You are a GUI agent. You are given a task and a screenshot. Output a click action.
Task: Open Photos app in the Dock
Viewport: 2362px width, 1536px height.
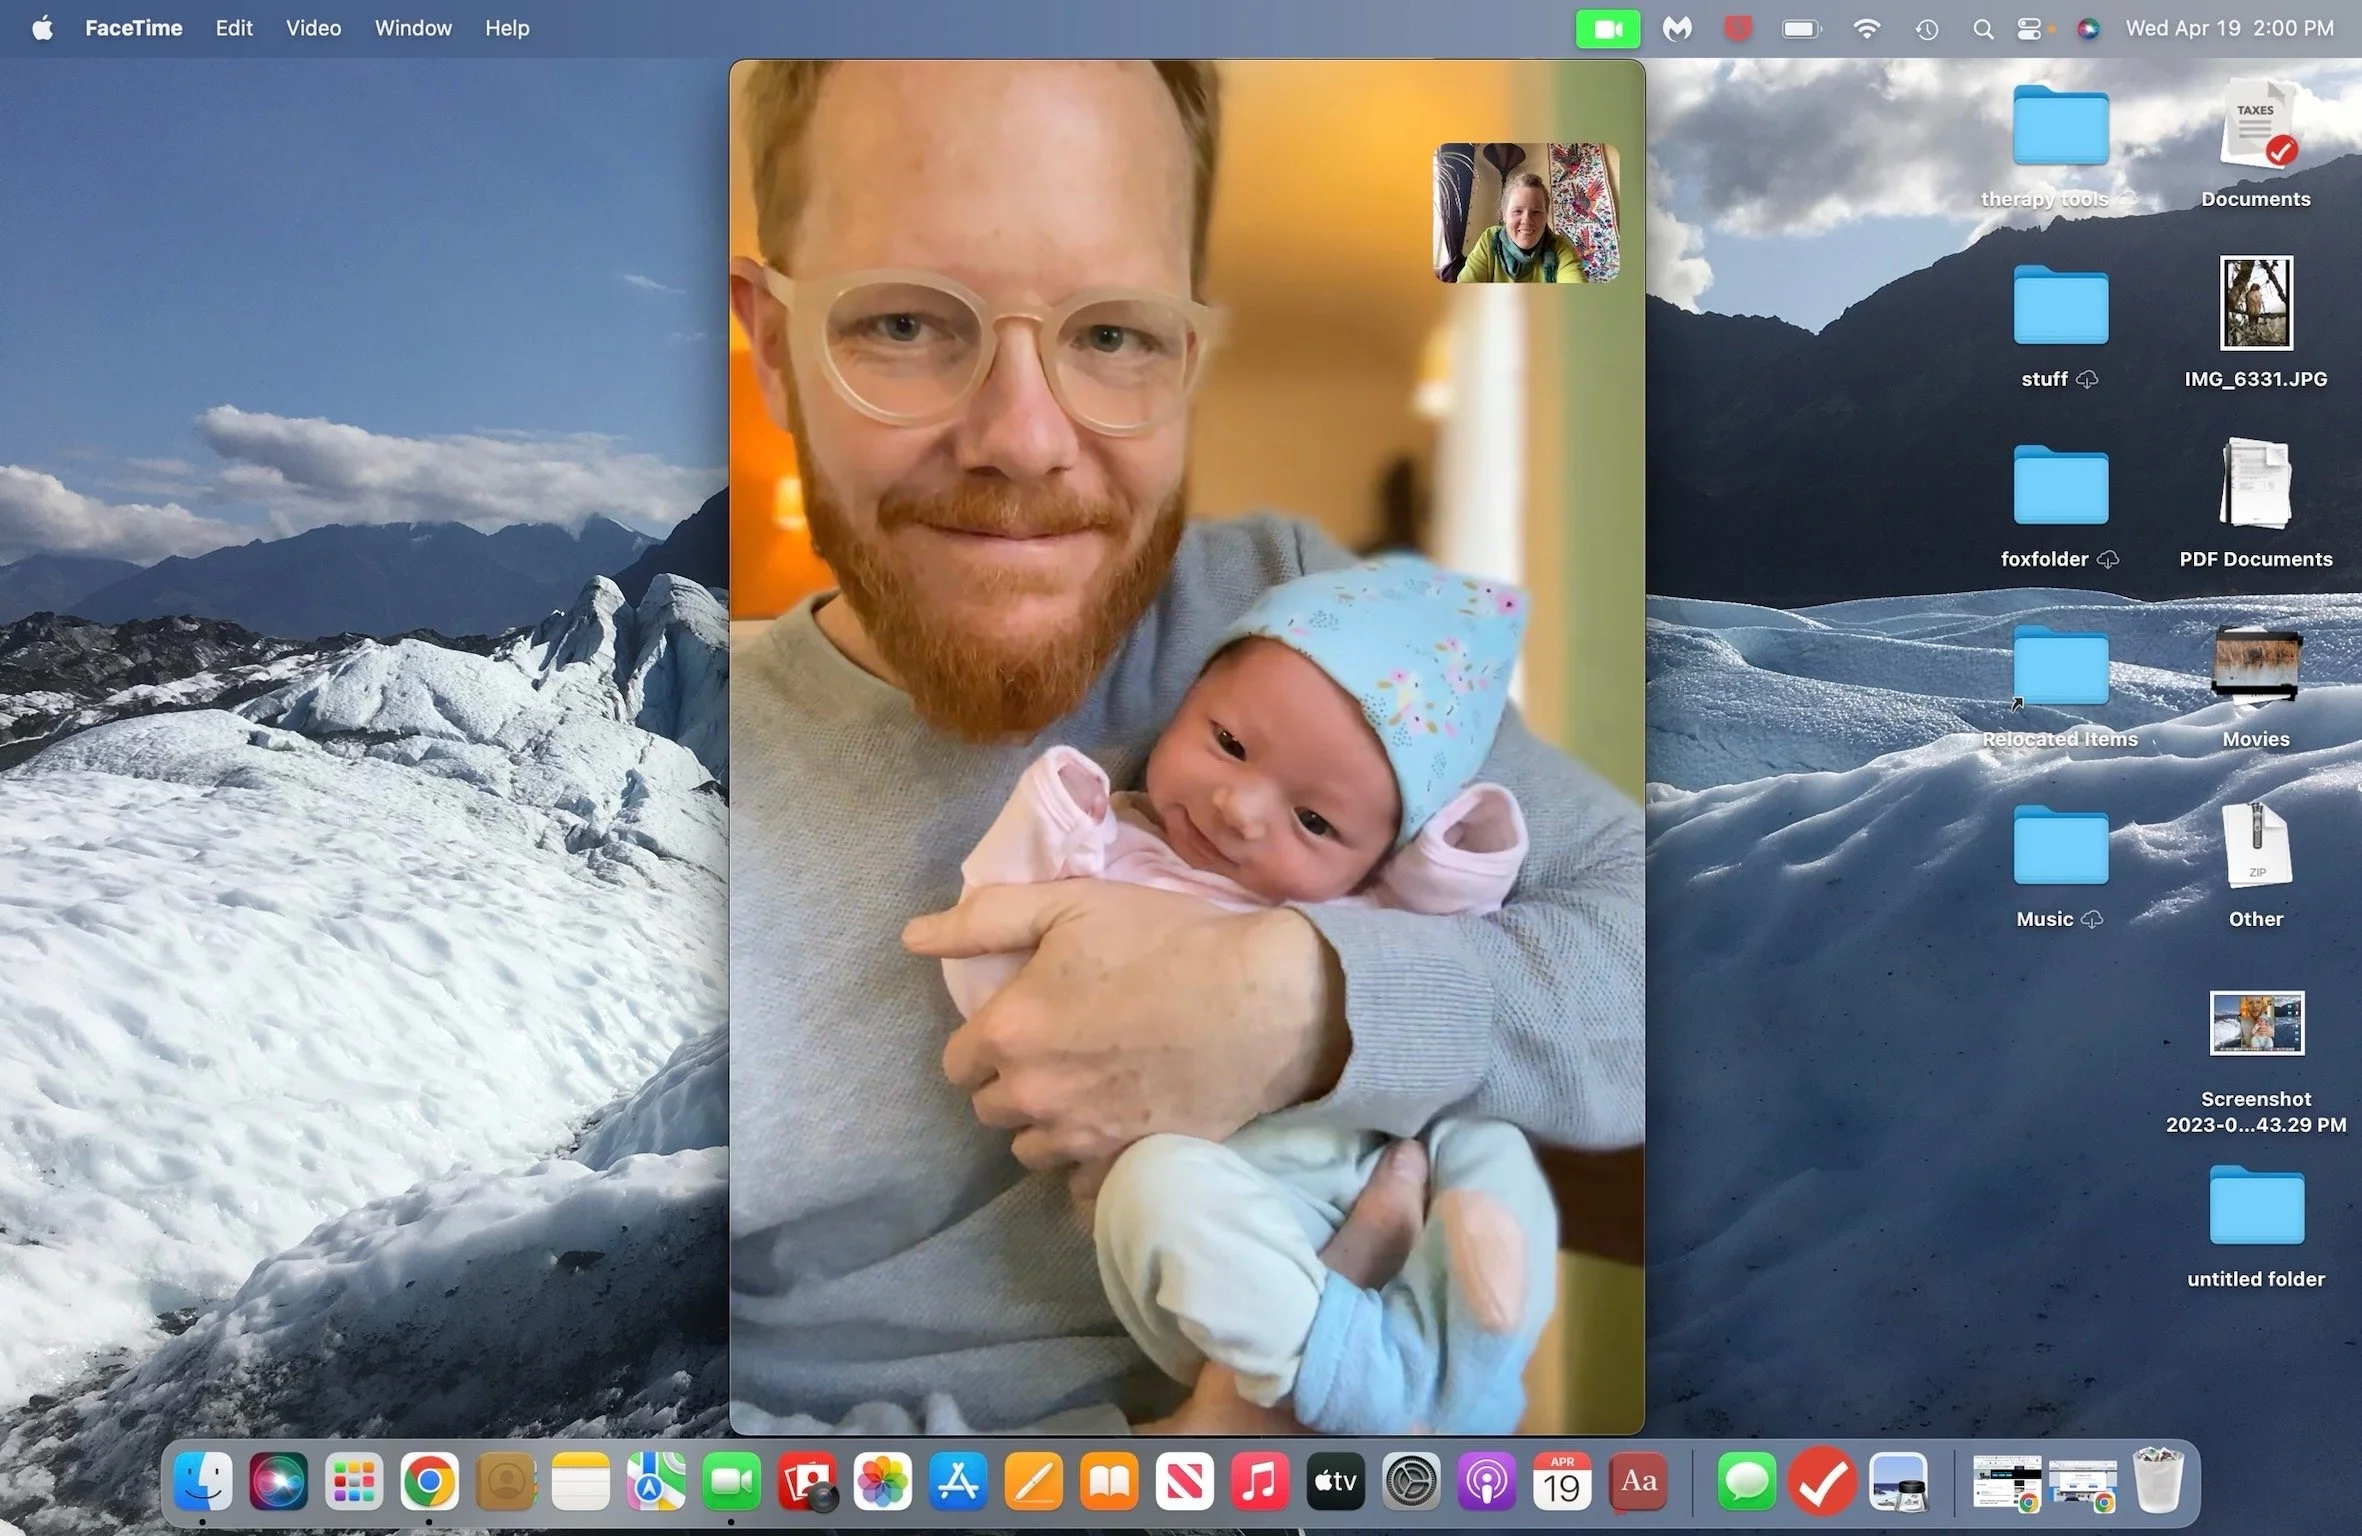(x=882, y=1481)
